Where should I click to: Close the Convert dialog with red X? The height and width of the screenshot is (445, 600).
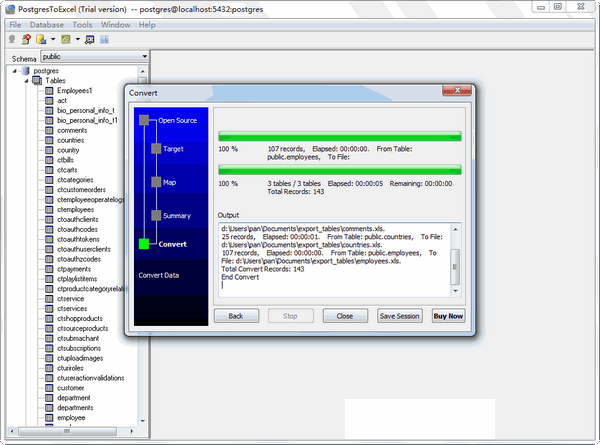[457, 90]
